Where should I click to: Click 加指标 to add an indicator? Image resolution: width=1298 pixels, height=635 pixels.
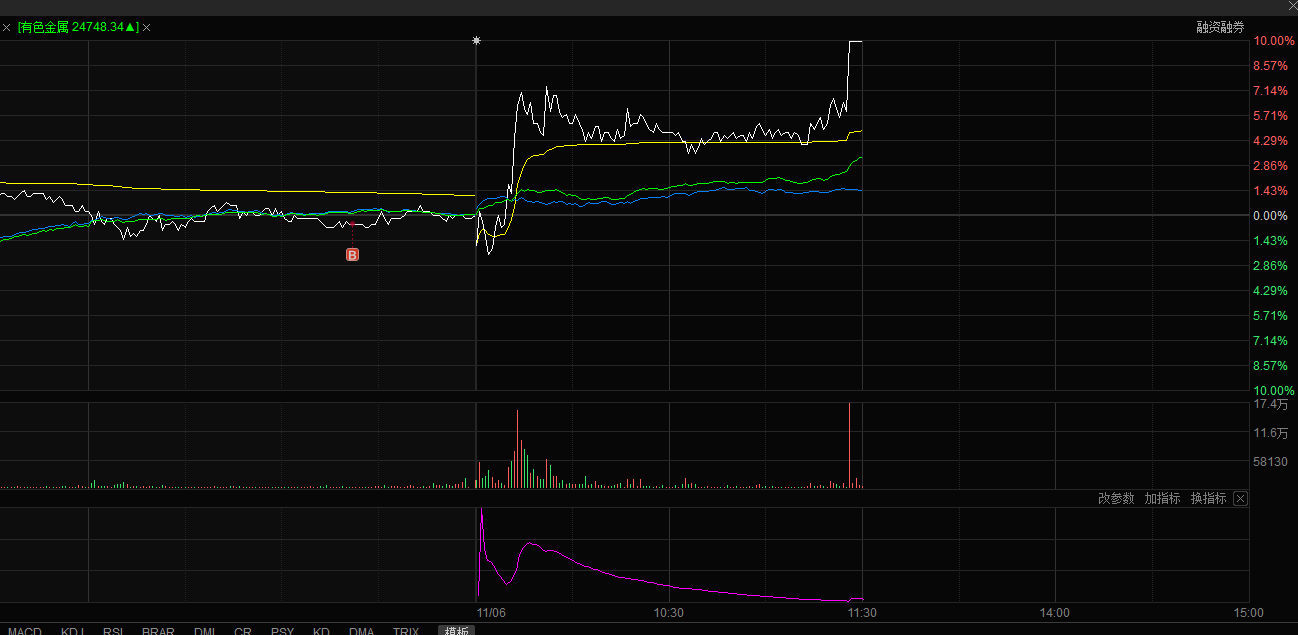coord(1162,498)
